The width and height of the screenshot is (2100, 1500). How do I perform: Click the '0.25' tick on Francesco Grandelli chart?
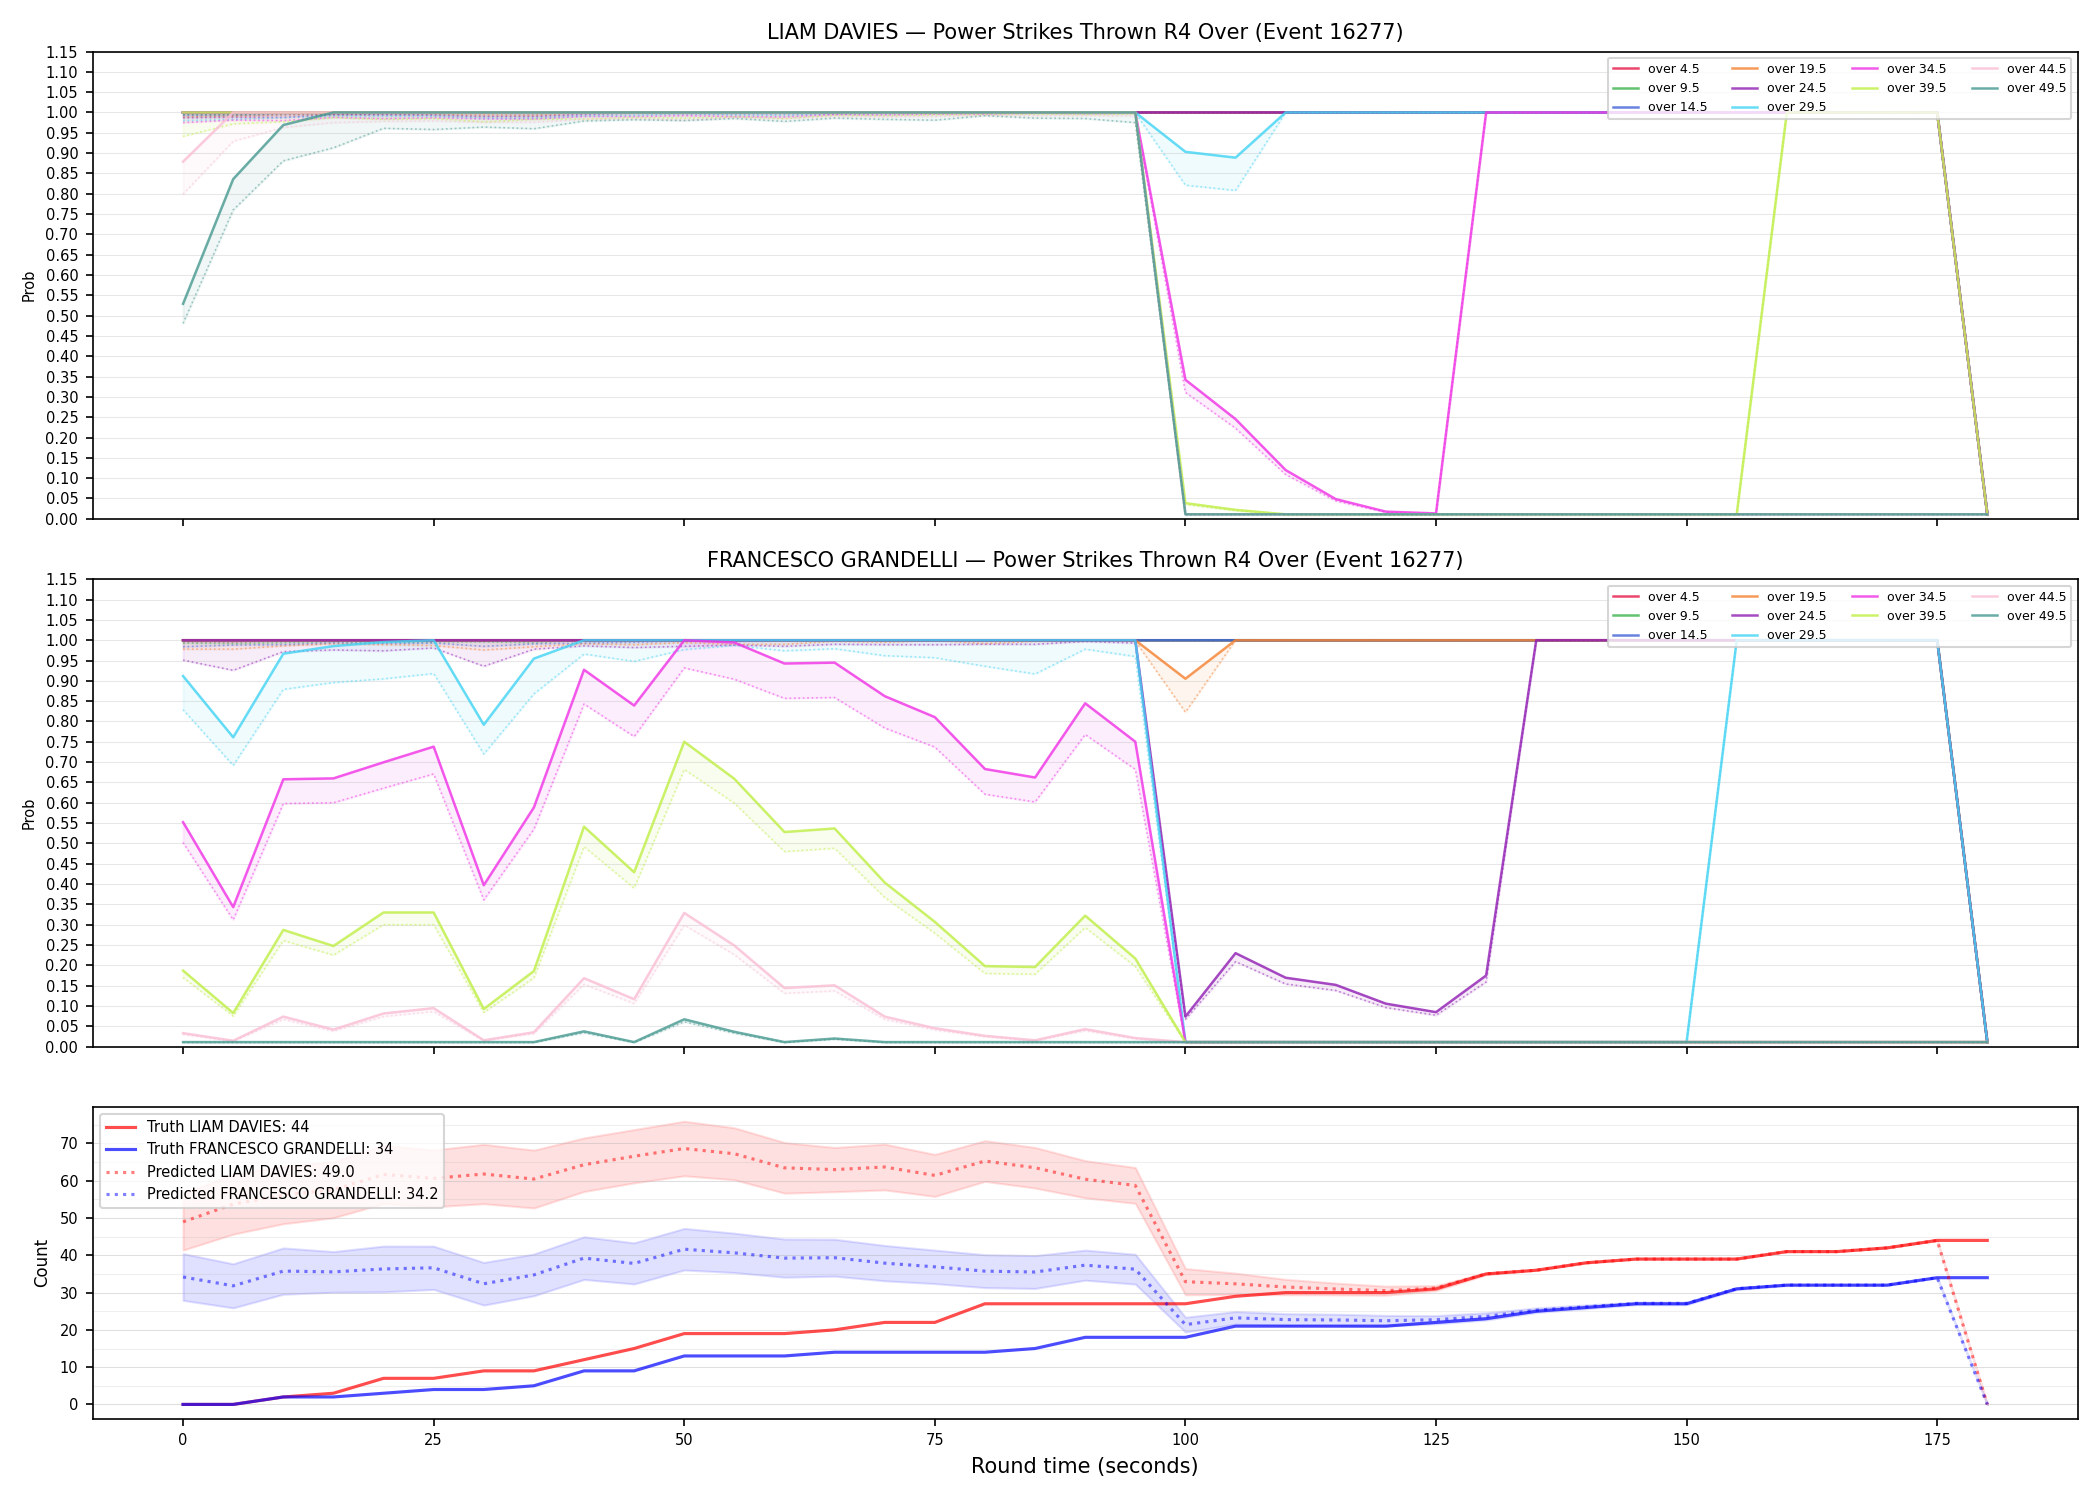[62, 945]
